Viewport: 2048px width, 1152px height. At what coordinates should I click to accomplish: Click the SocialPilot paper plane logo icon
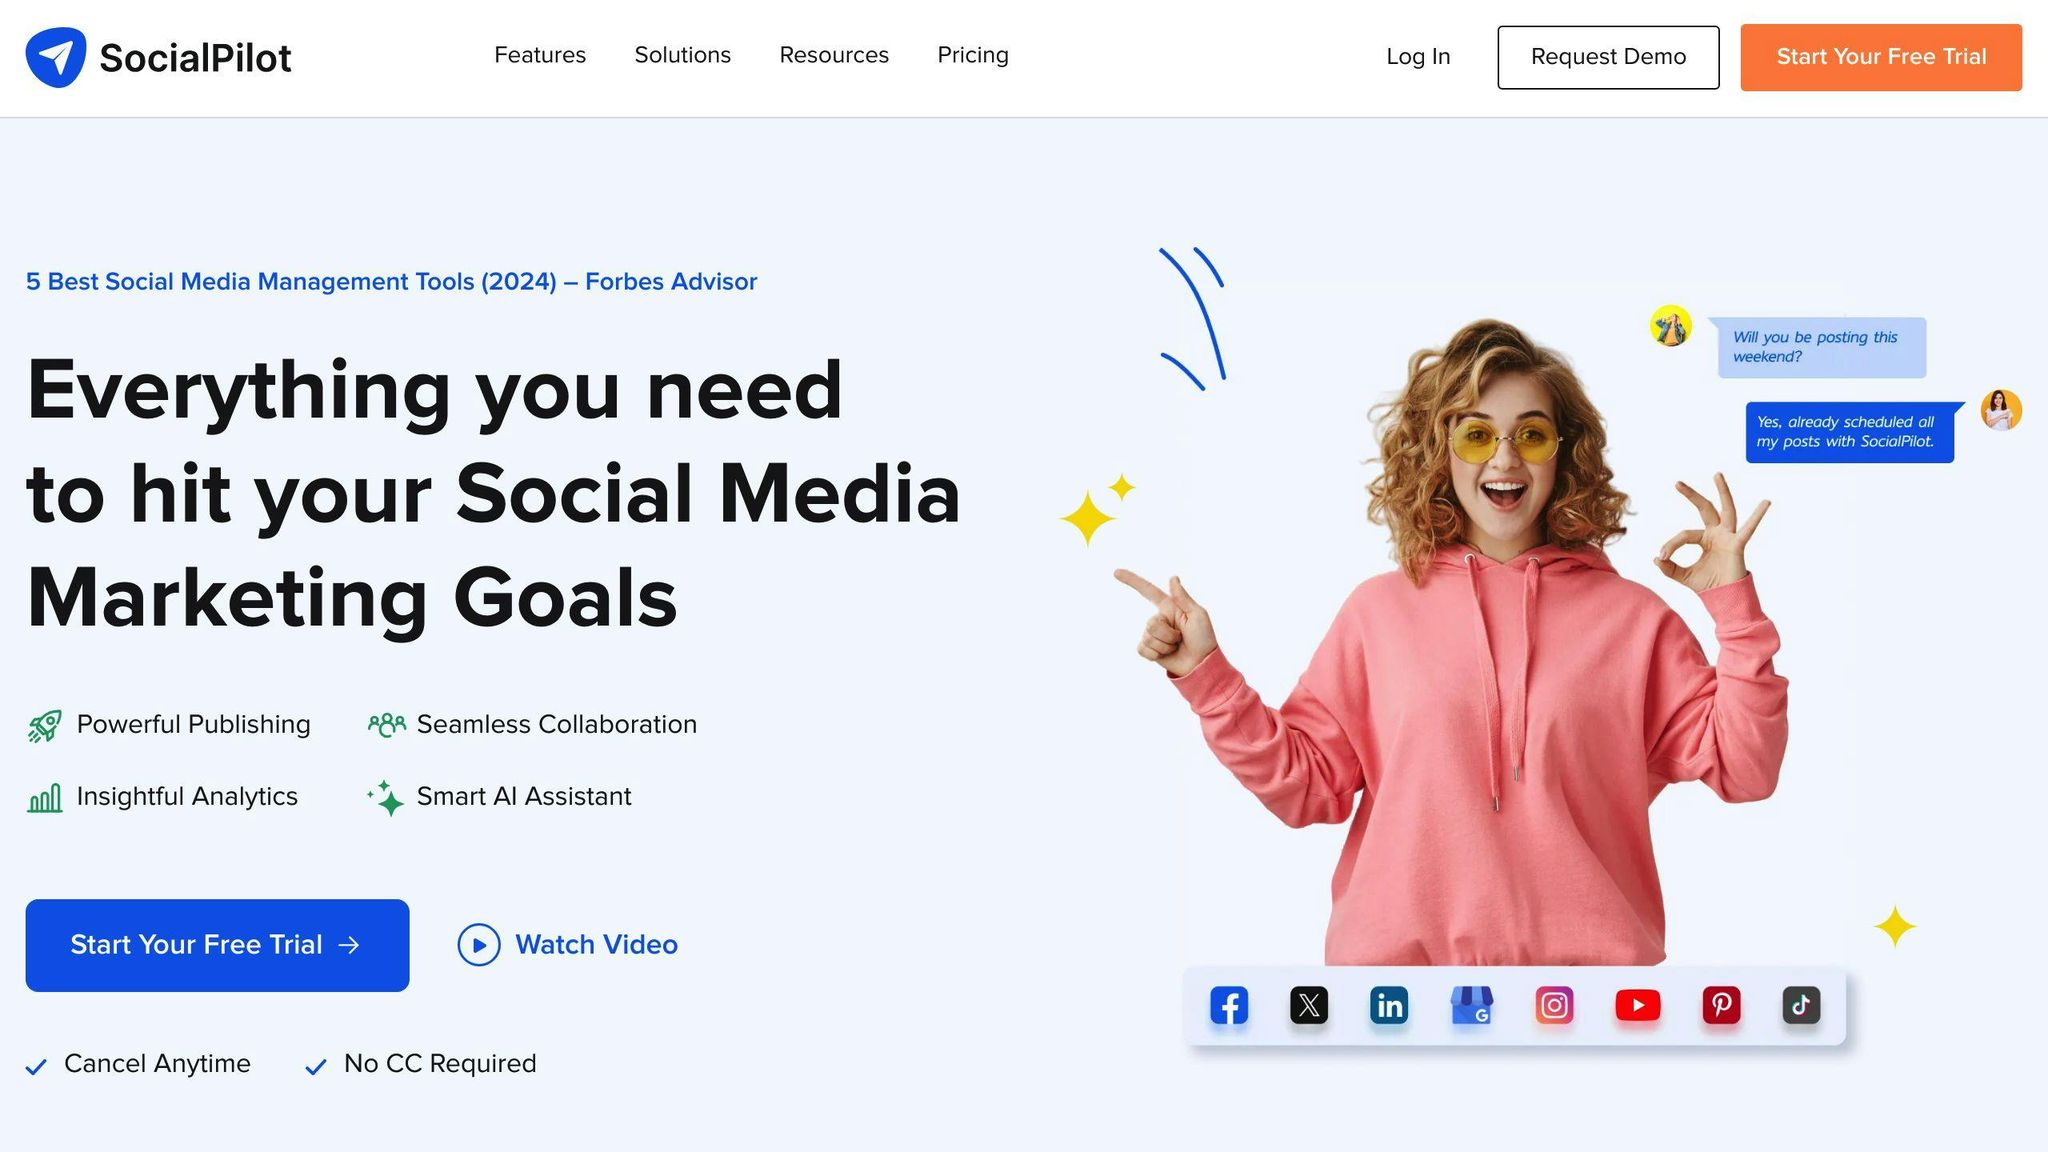(56, 57)
